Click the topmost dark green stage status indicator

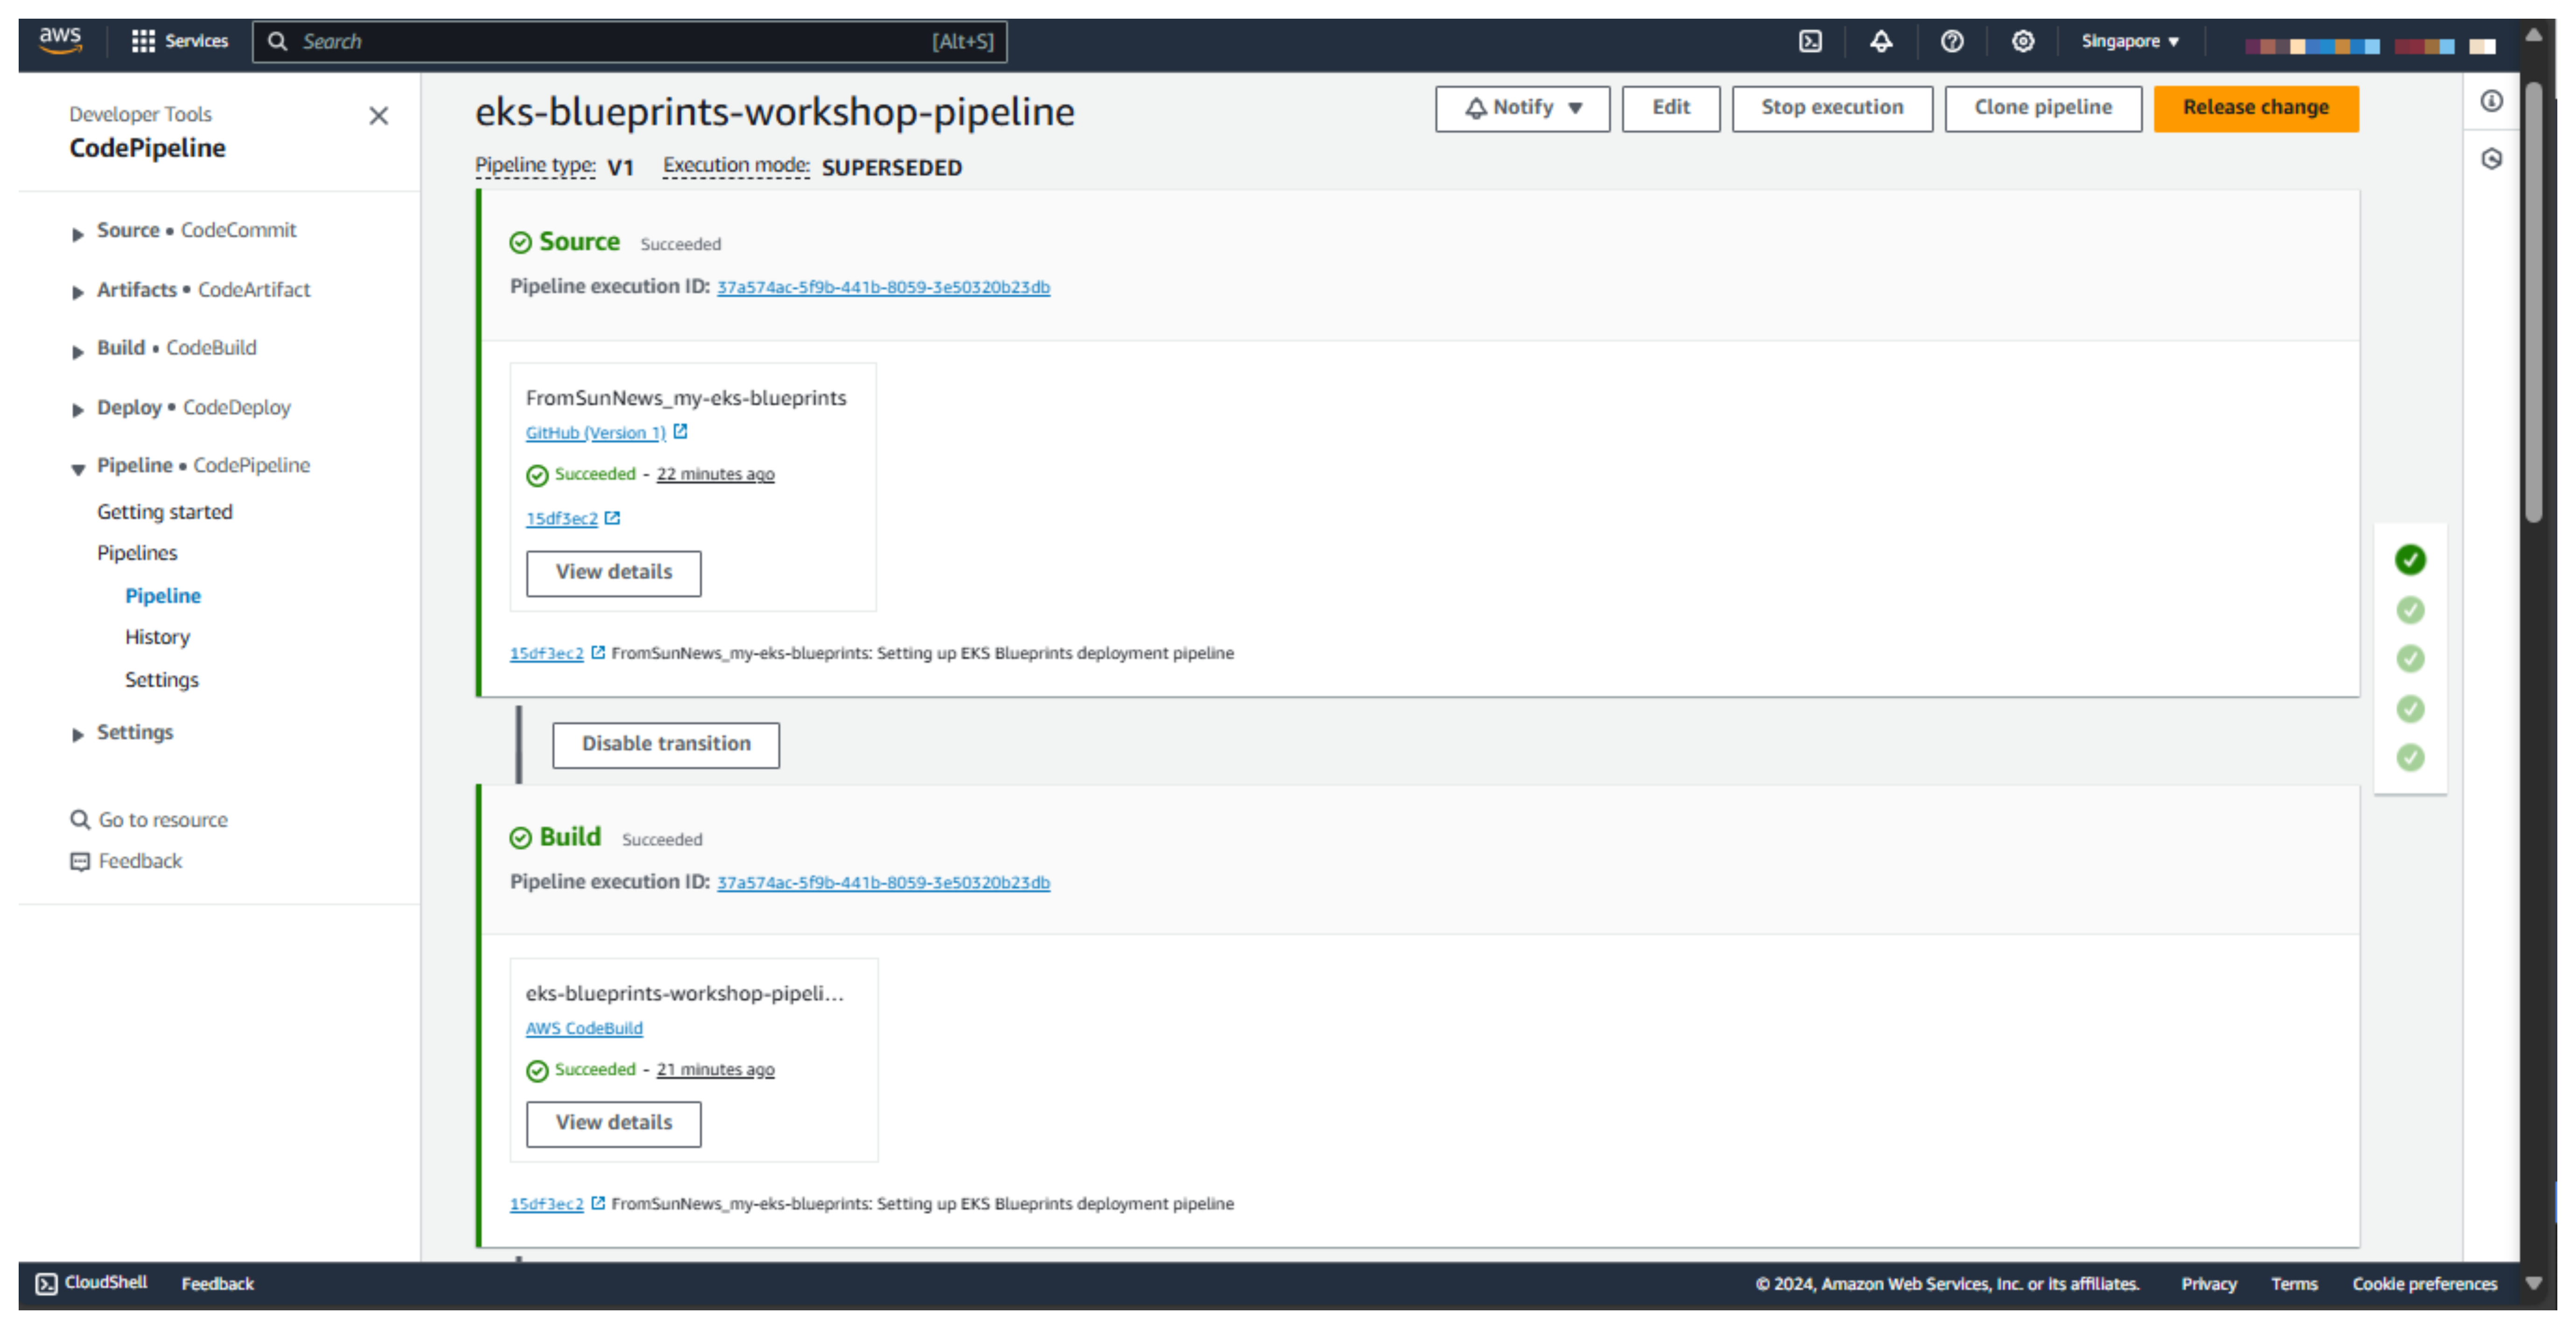point(2410,560)
